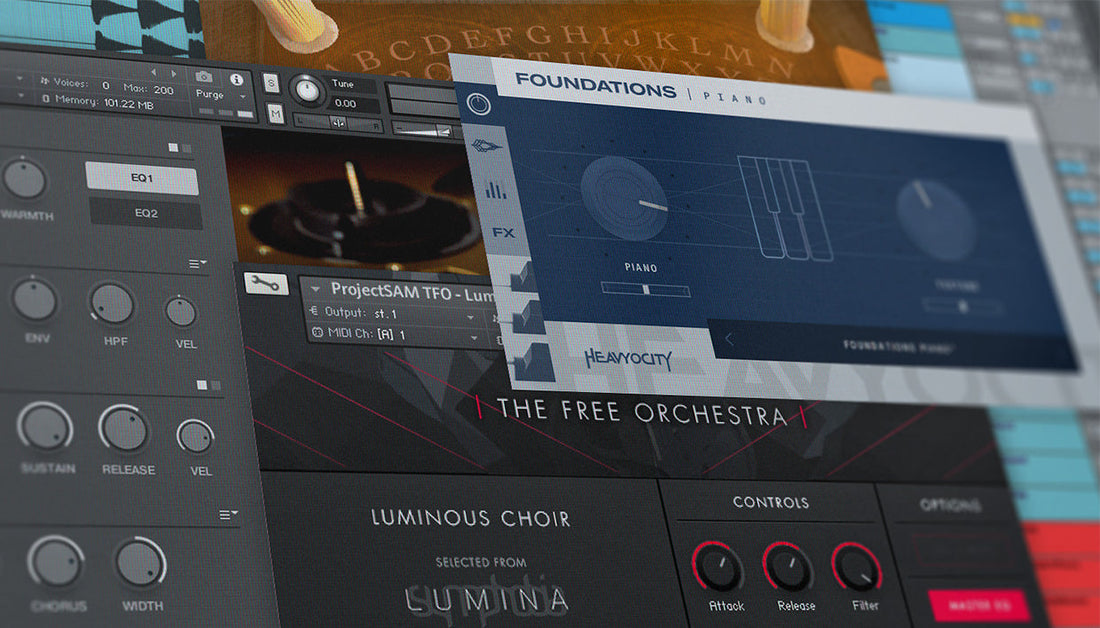Click the second waveform thumbnail below FX

click(528, 317)
